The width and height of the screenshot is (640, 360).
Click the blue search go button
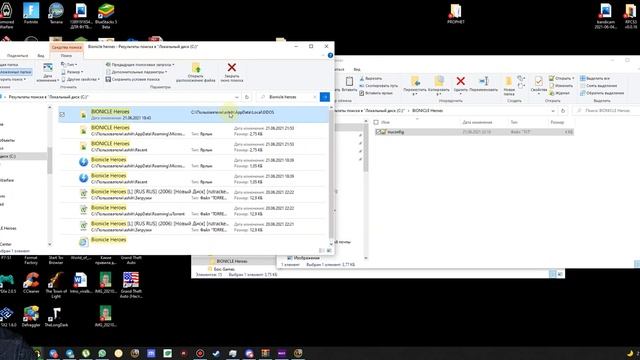(325, 97)
